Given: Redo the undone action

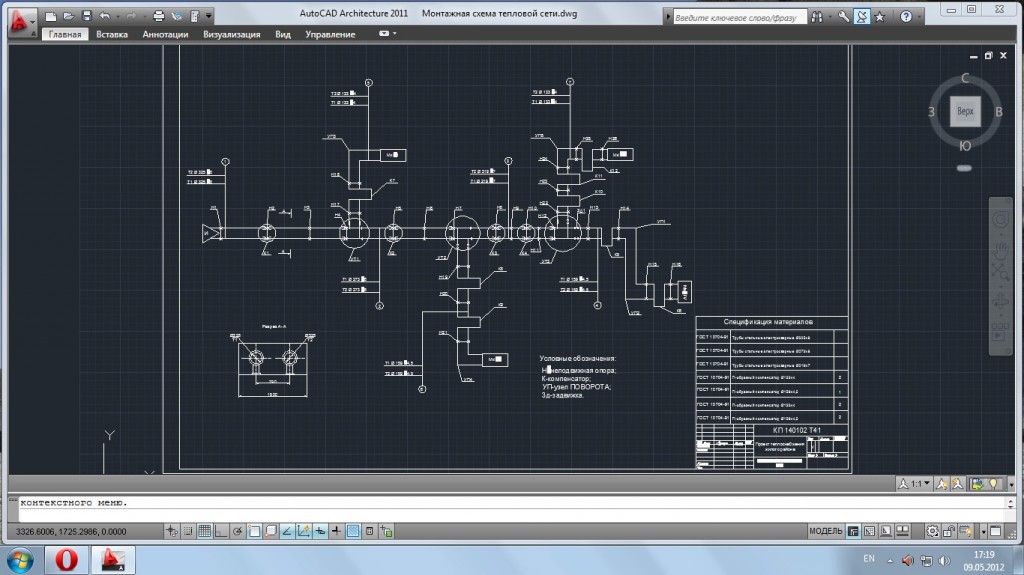Looking at the screenshot, I should [x=131, y=16].
